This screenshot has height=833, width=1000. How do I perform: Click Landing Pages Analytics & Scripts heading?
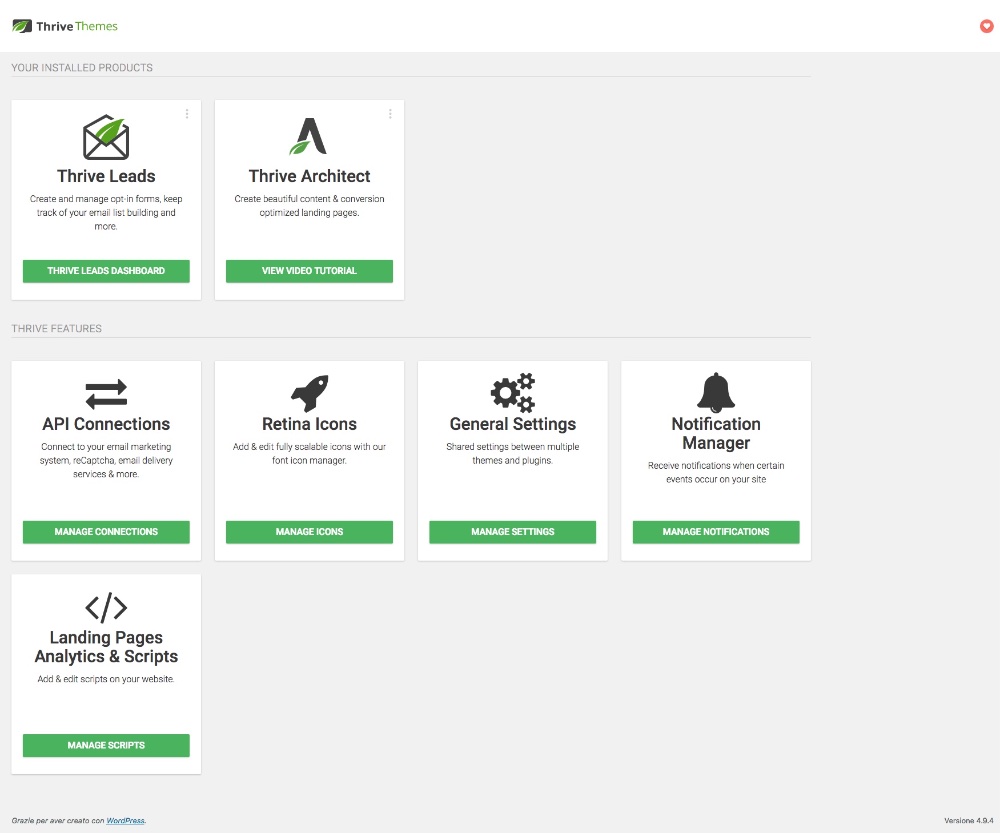coord(106,647)
